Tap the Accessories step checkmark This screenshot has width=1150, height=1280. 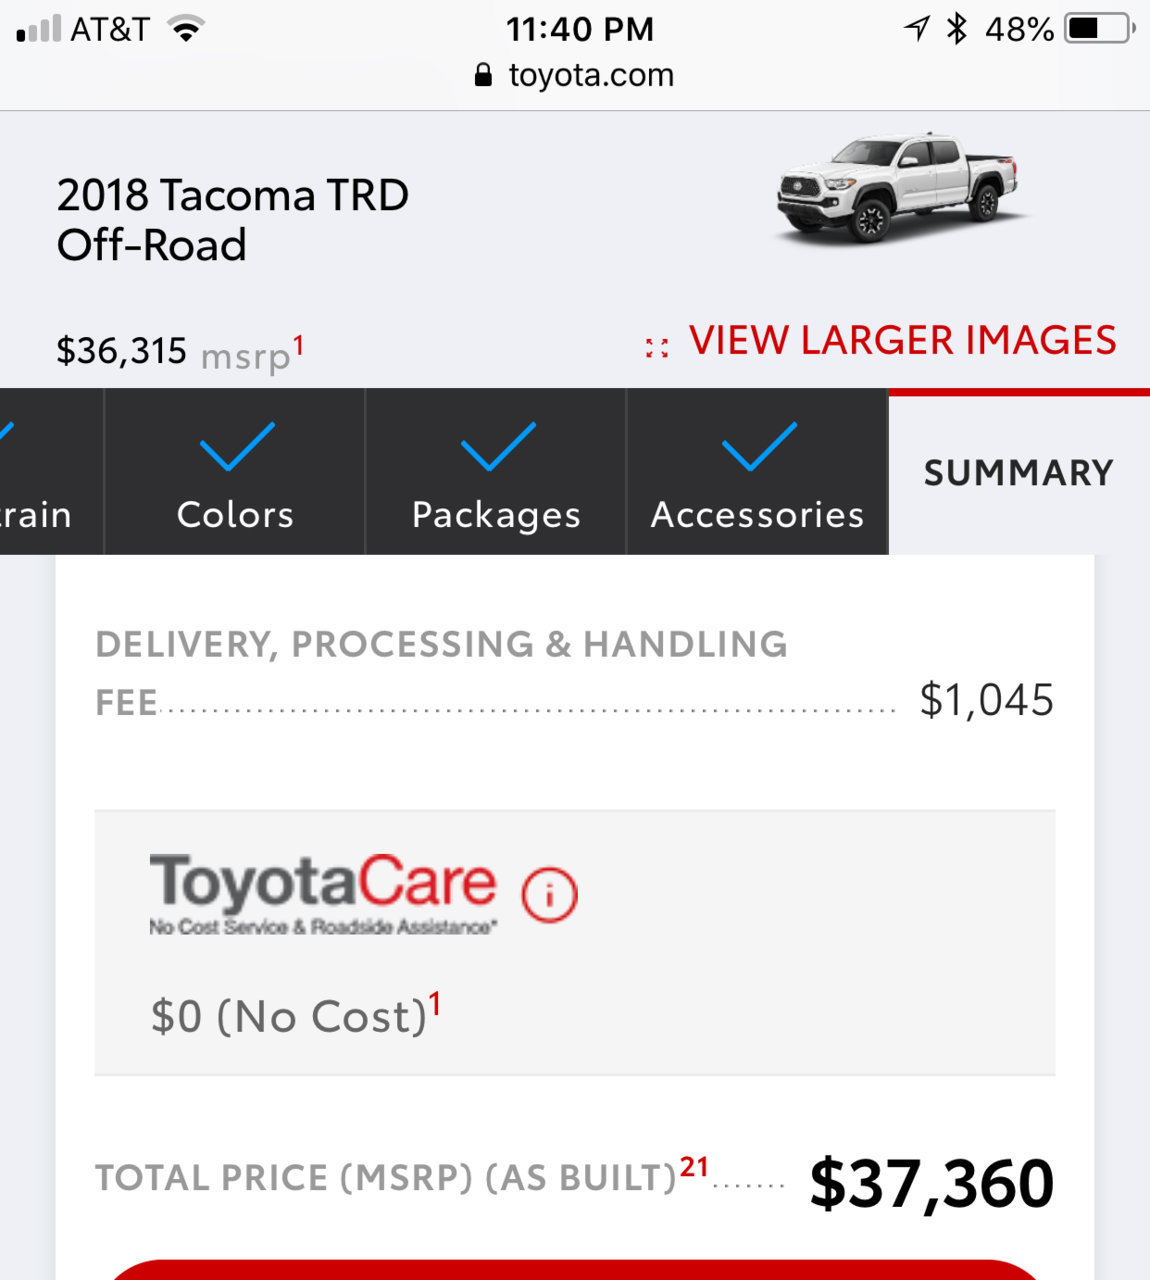(x=759, y=446)
